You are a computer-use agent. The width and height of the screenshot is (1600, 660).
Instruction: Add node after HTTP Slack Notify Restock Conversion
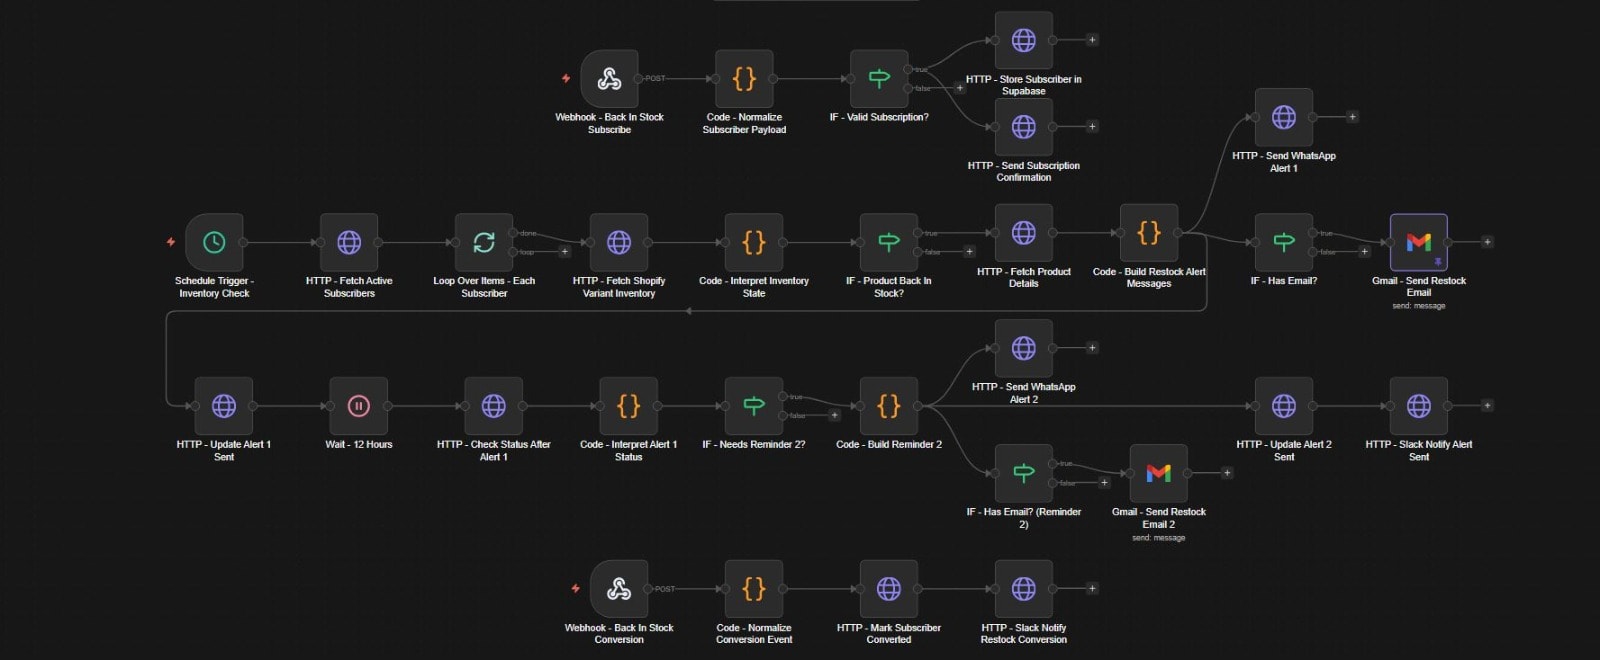[1092, 589]
